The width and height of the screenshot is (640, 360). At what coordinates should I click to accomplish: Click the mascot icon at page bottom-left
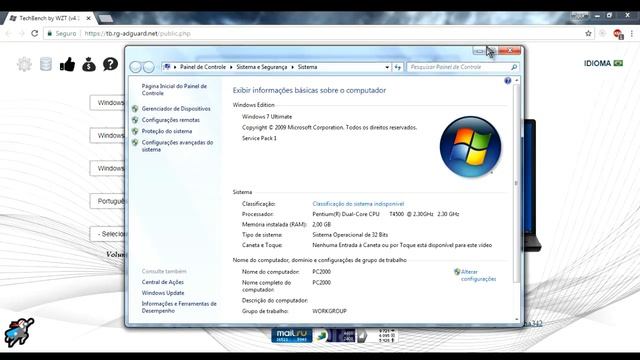(19, 332)
